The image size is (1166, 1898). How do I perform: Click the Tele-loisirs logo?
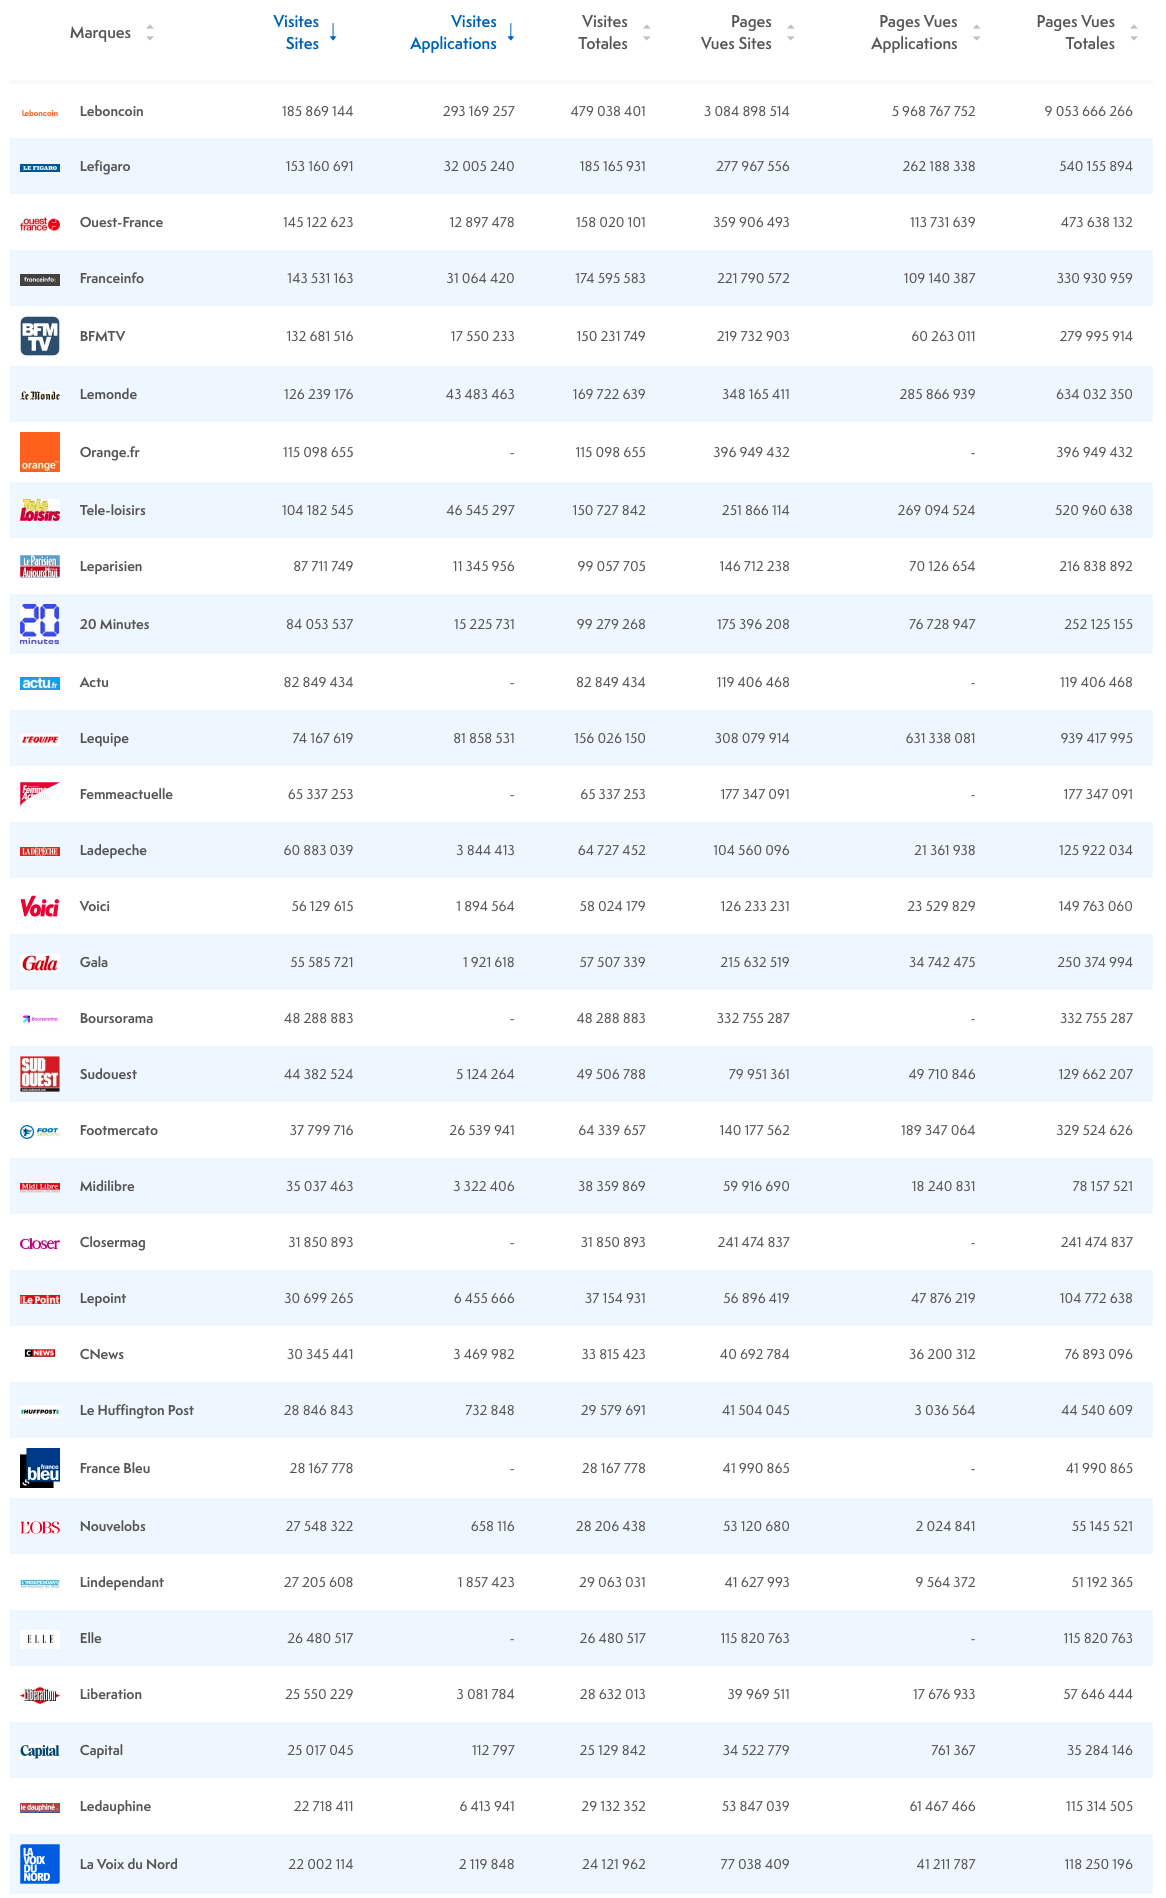pyautogui.click(x=40, y=510)
